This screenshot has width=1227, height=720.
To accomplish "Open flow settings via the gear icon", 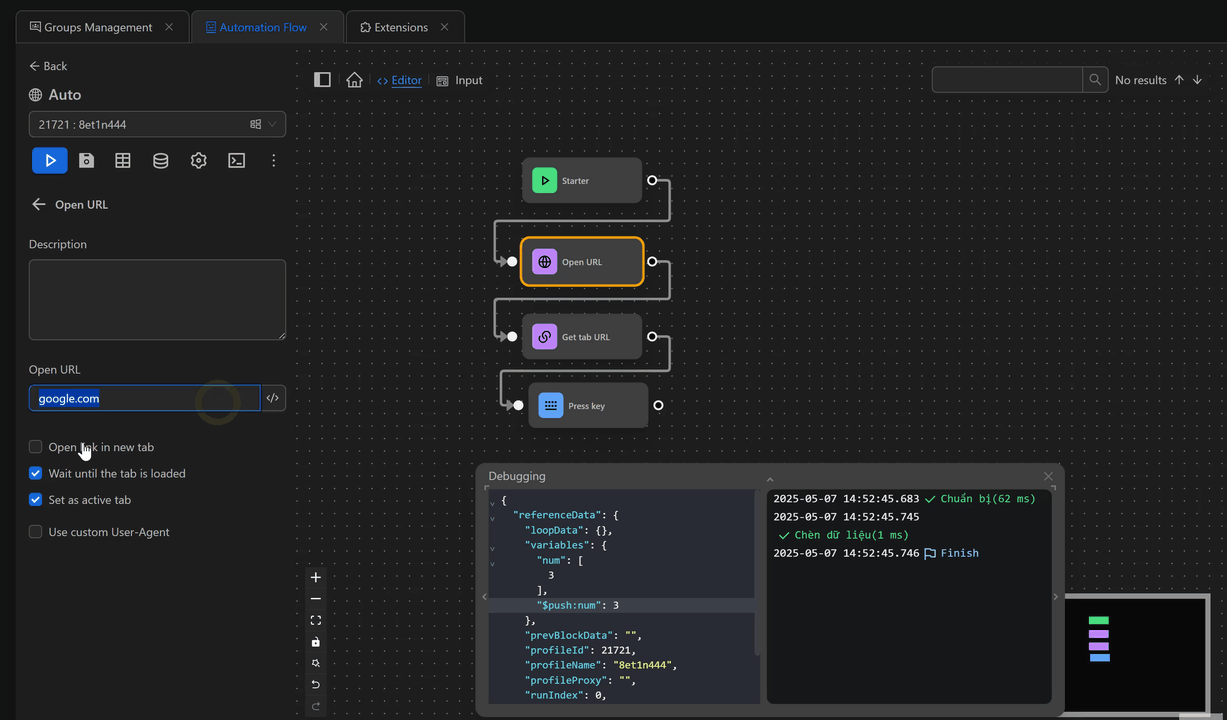I will pyautogui.click(x=198, y=160).
